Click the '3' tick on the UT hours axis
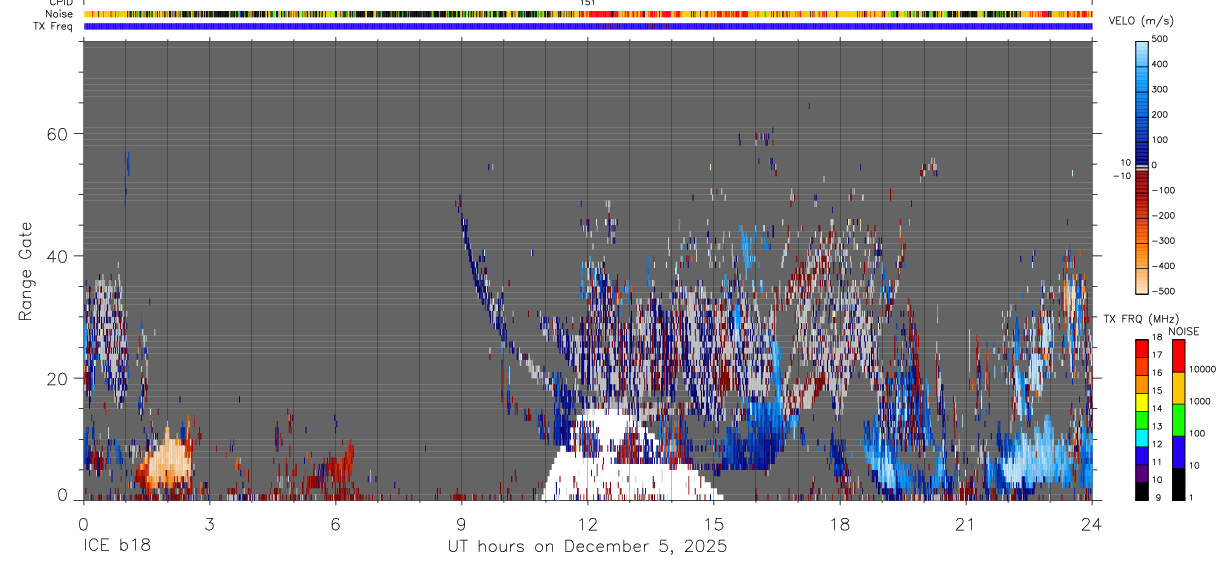Screen dimensions: 1228x567 point(209,523)
